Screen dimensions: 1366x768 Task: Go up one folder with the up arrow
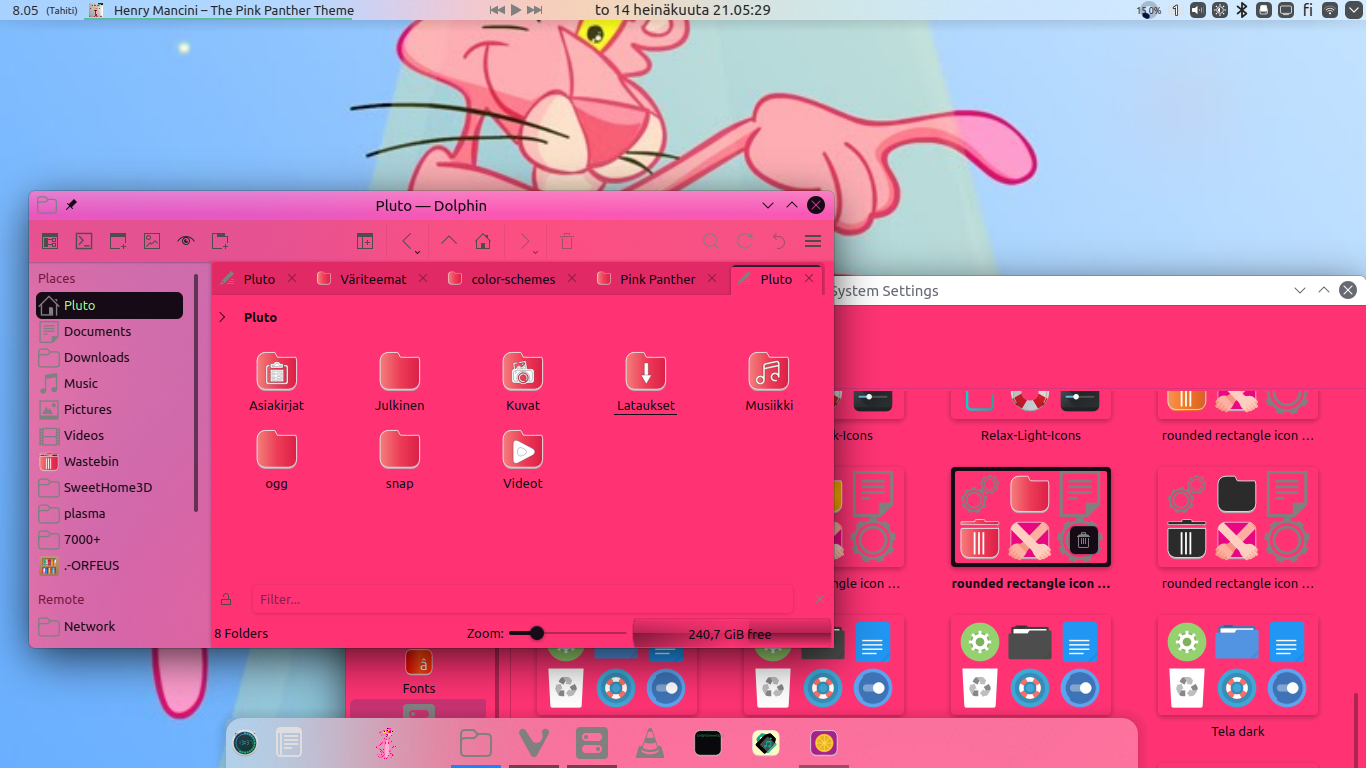click(x=449, y=241)
